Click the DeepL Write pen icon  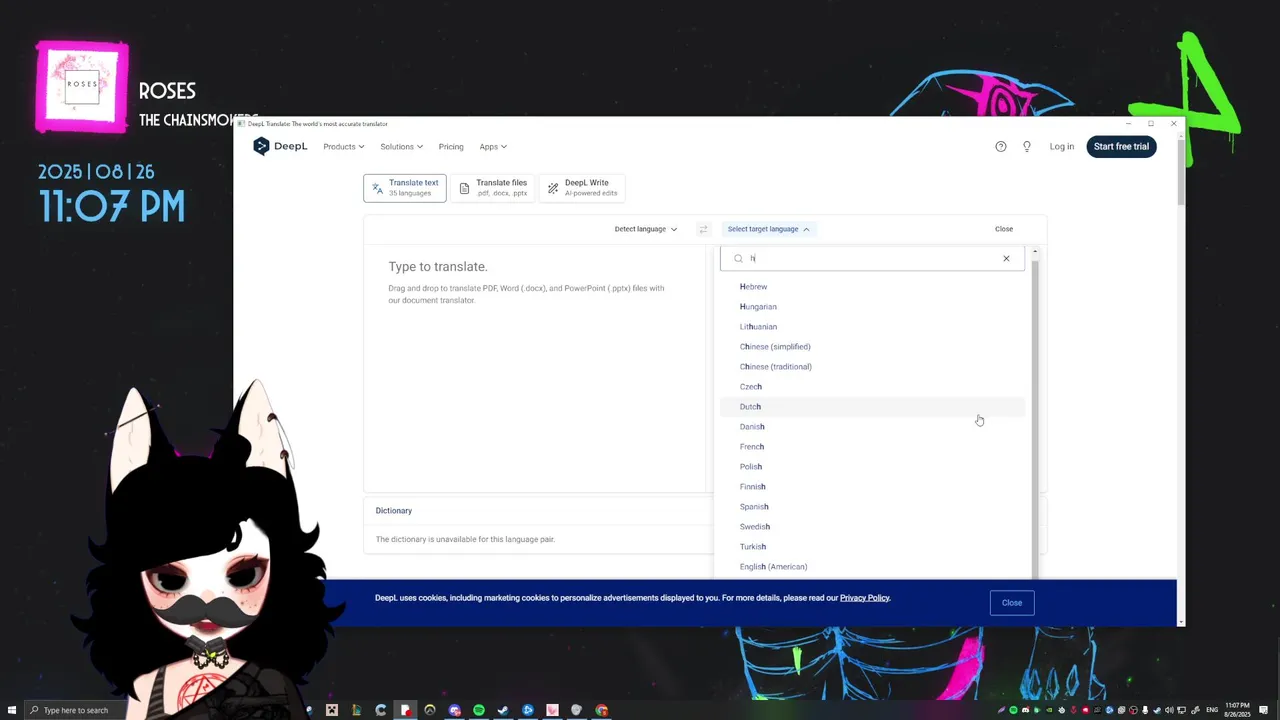[x=553, y=188]
